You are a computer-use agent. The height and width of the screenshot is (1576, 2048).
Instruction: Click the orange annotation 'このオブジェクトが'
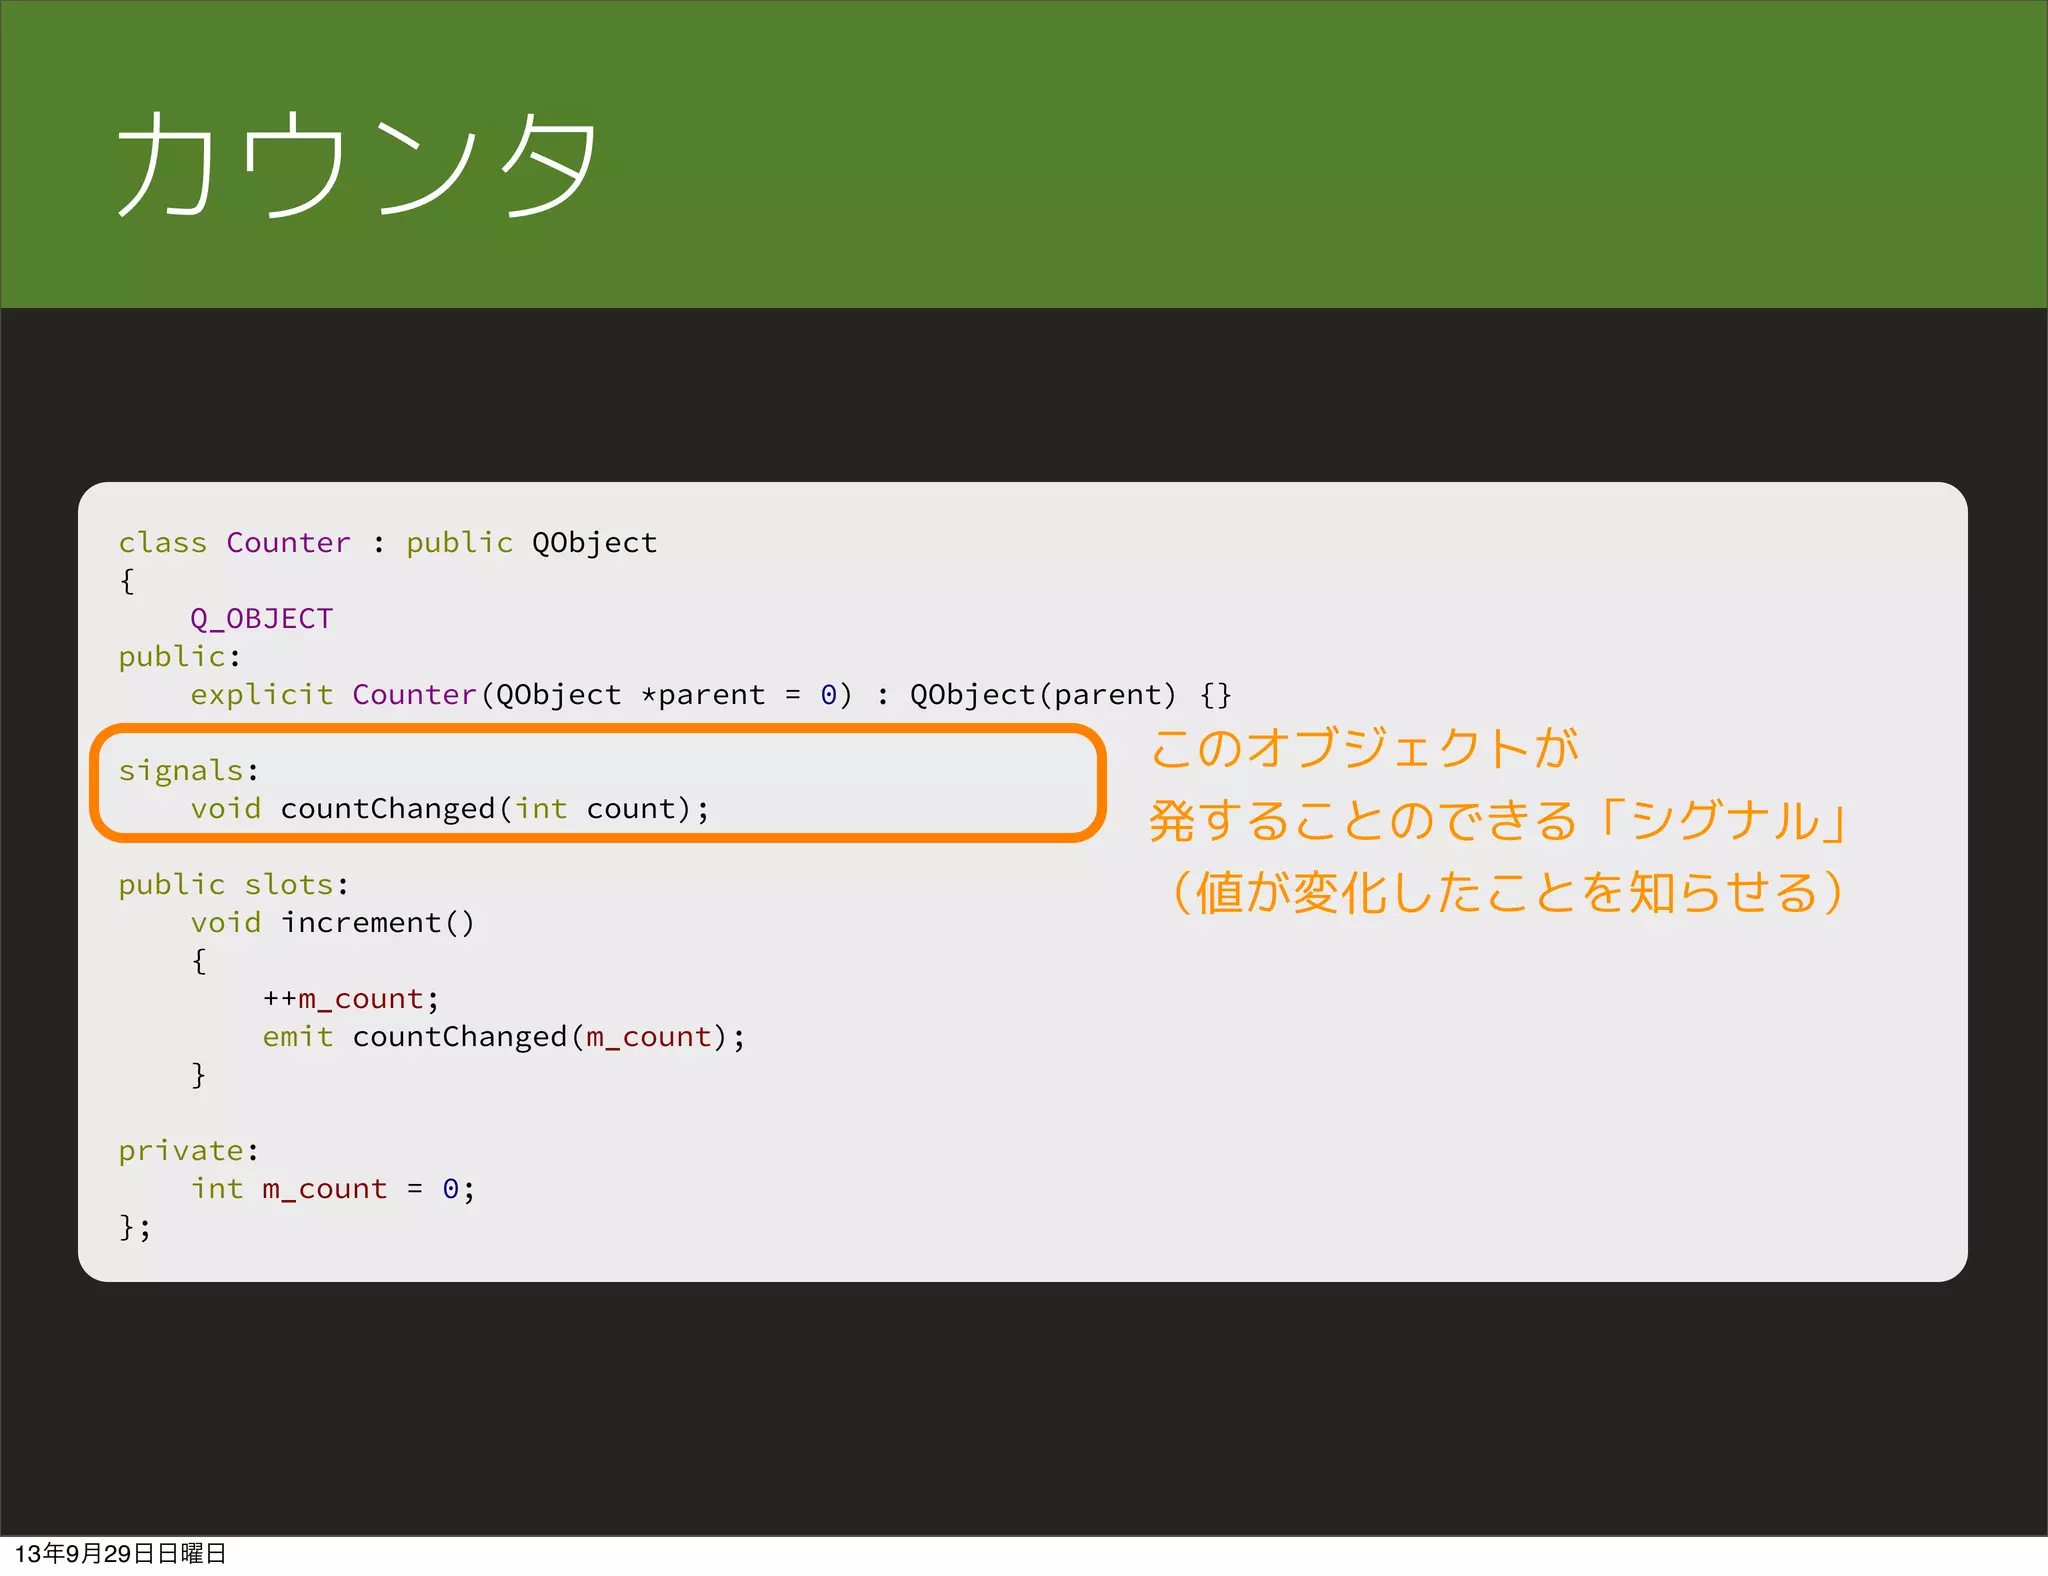click(1364, 749)
